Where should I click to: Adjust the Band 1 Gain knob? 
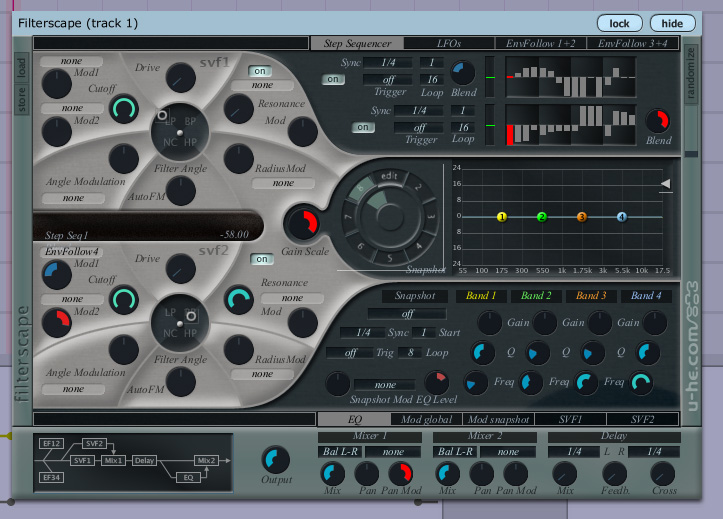489,323
